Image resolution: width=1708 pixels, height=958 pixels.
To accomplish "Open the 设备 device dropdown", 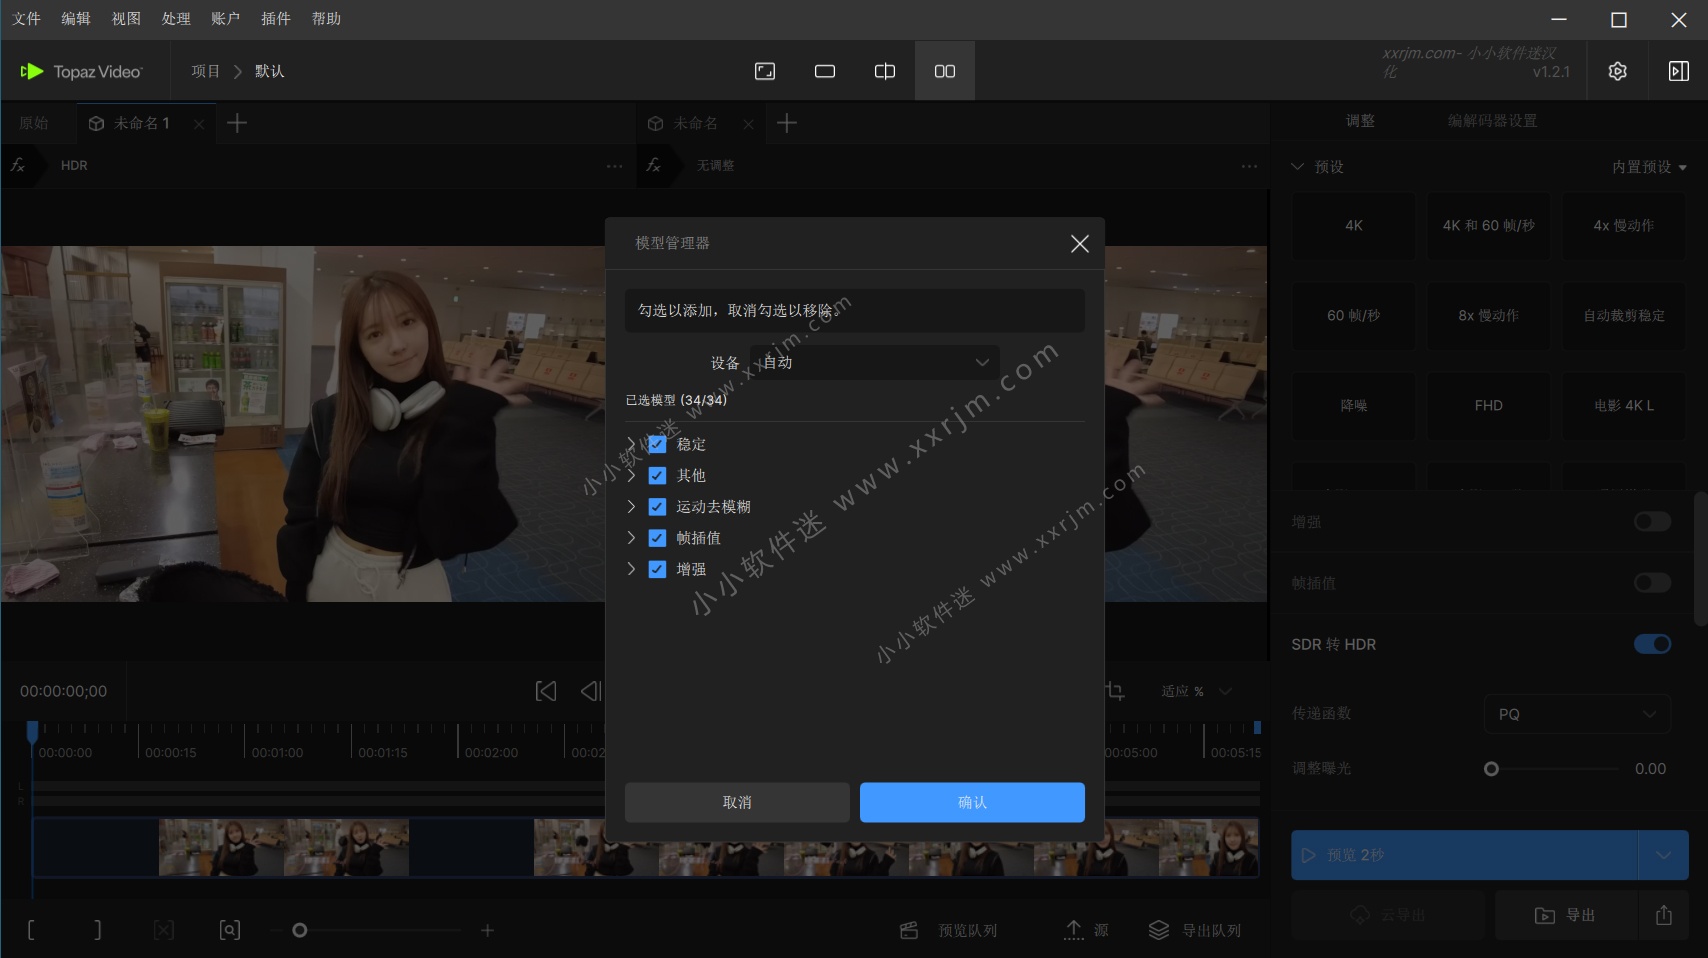I will coord(875,362).
